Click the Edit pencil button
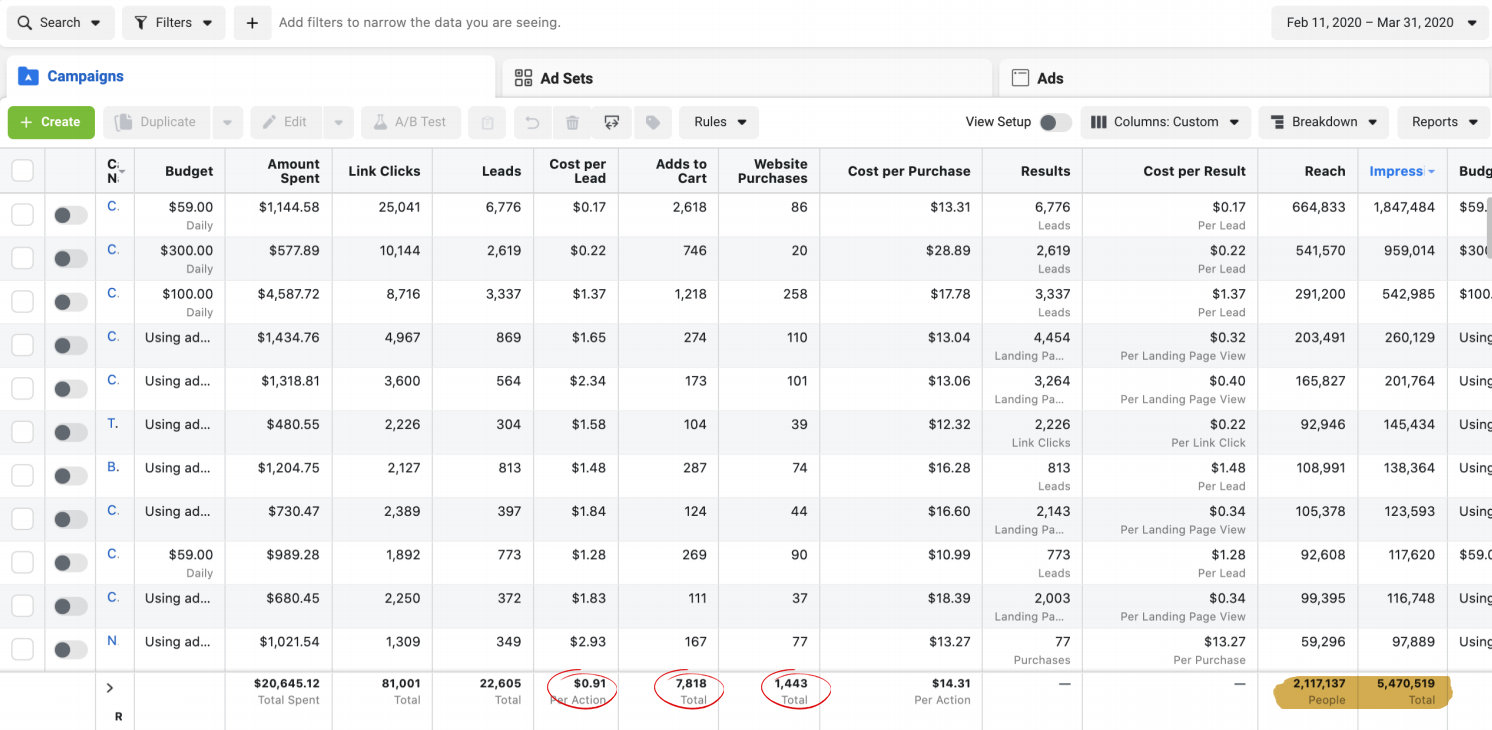The width and height of the screenshot is (1492, 730). pyautogui.click(x=284, y=122)
